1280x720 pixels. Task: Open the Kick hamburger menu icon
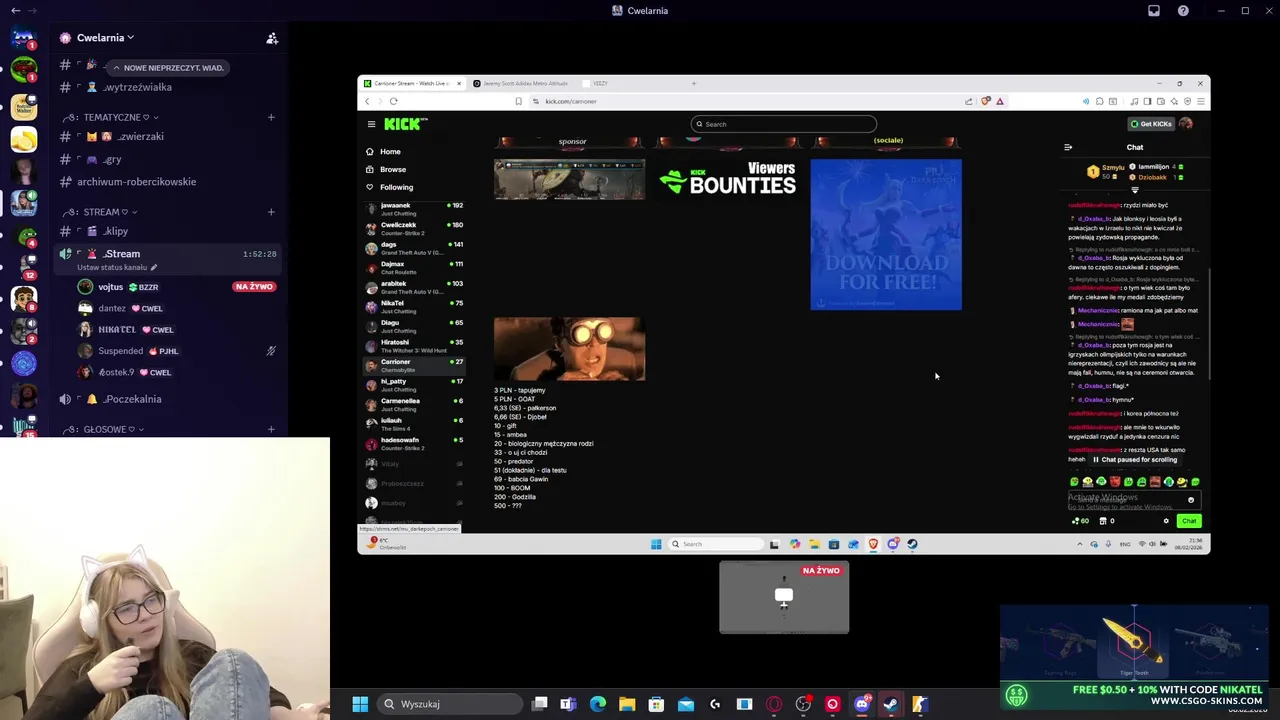pos(371,124)
